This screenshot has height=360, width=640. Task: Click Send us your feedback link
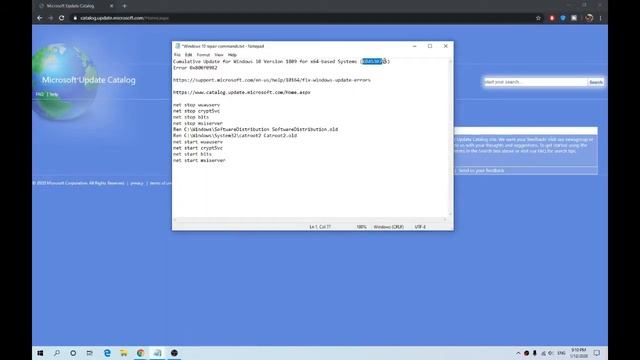[x=481, y=171]
